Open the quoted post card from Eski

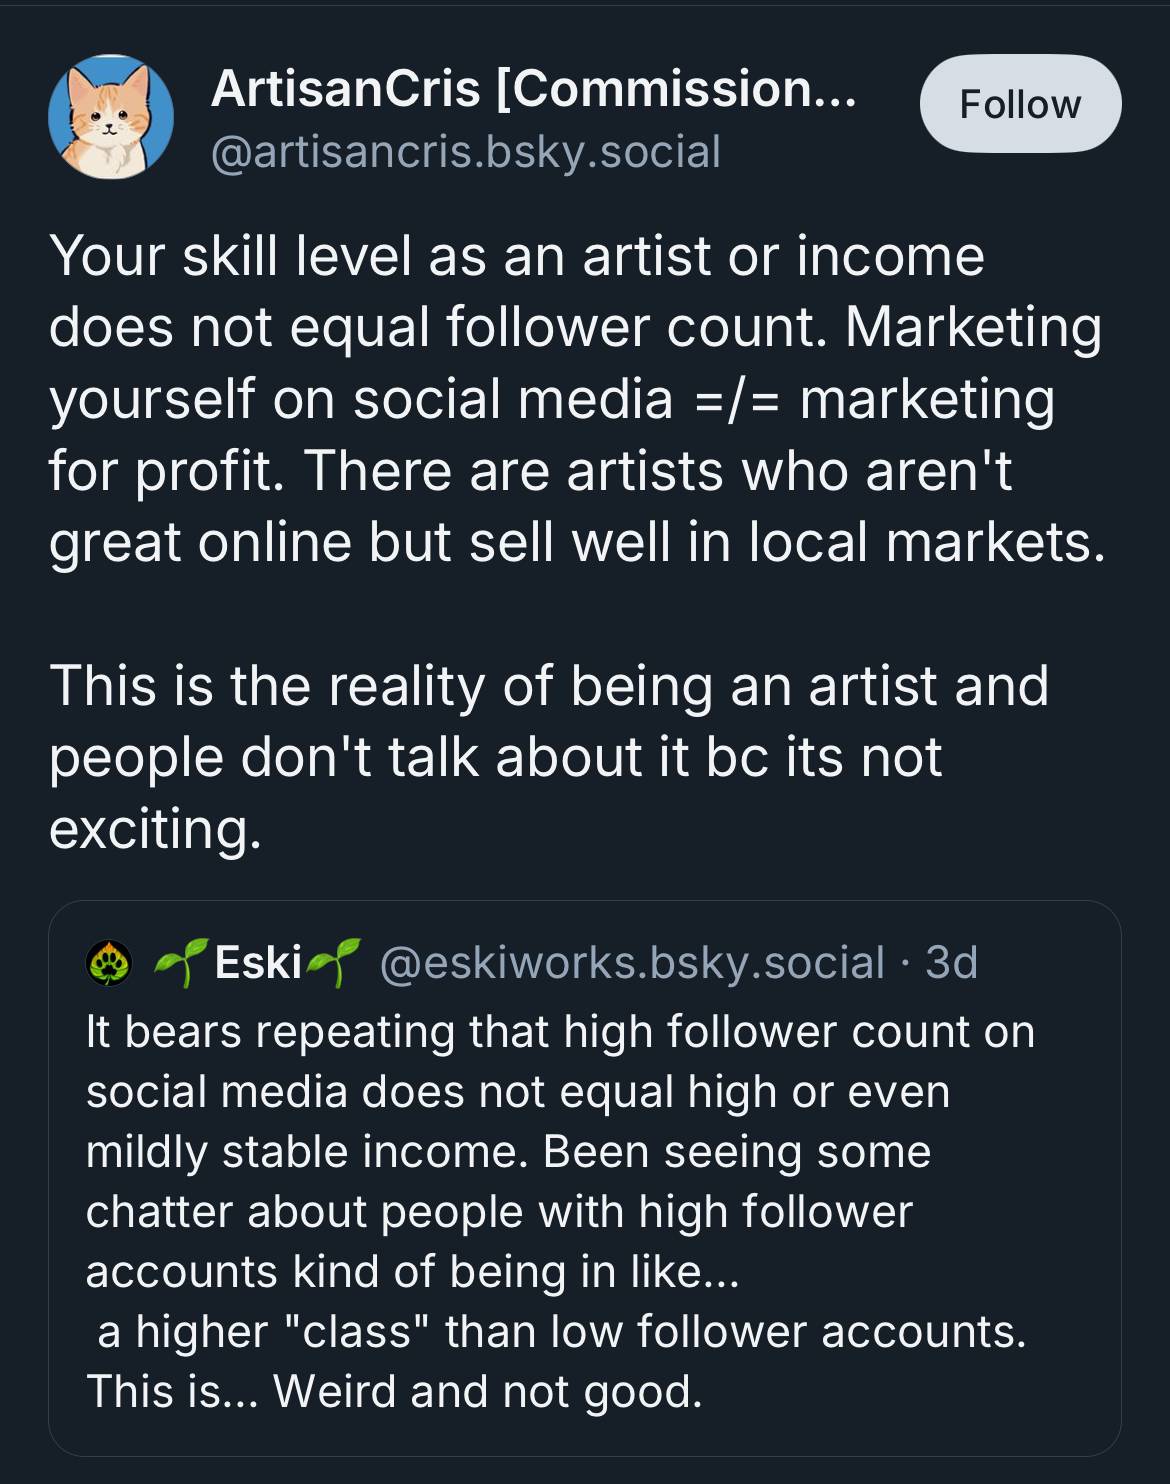pos(584,1200)
